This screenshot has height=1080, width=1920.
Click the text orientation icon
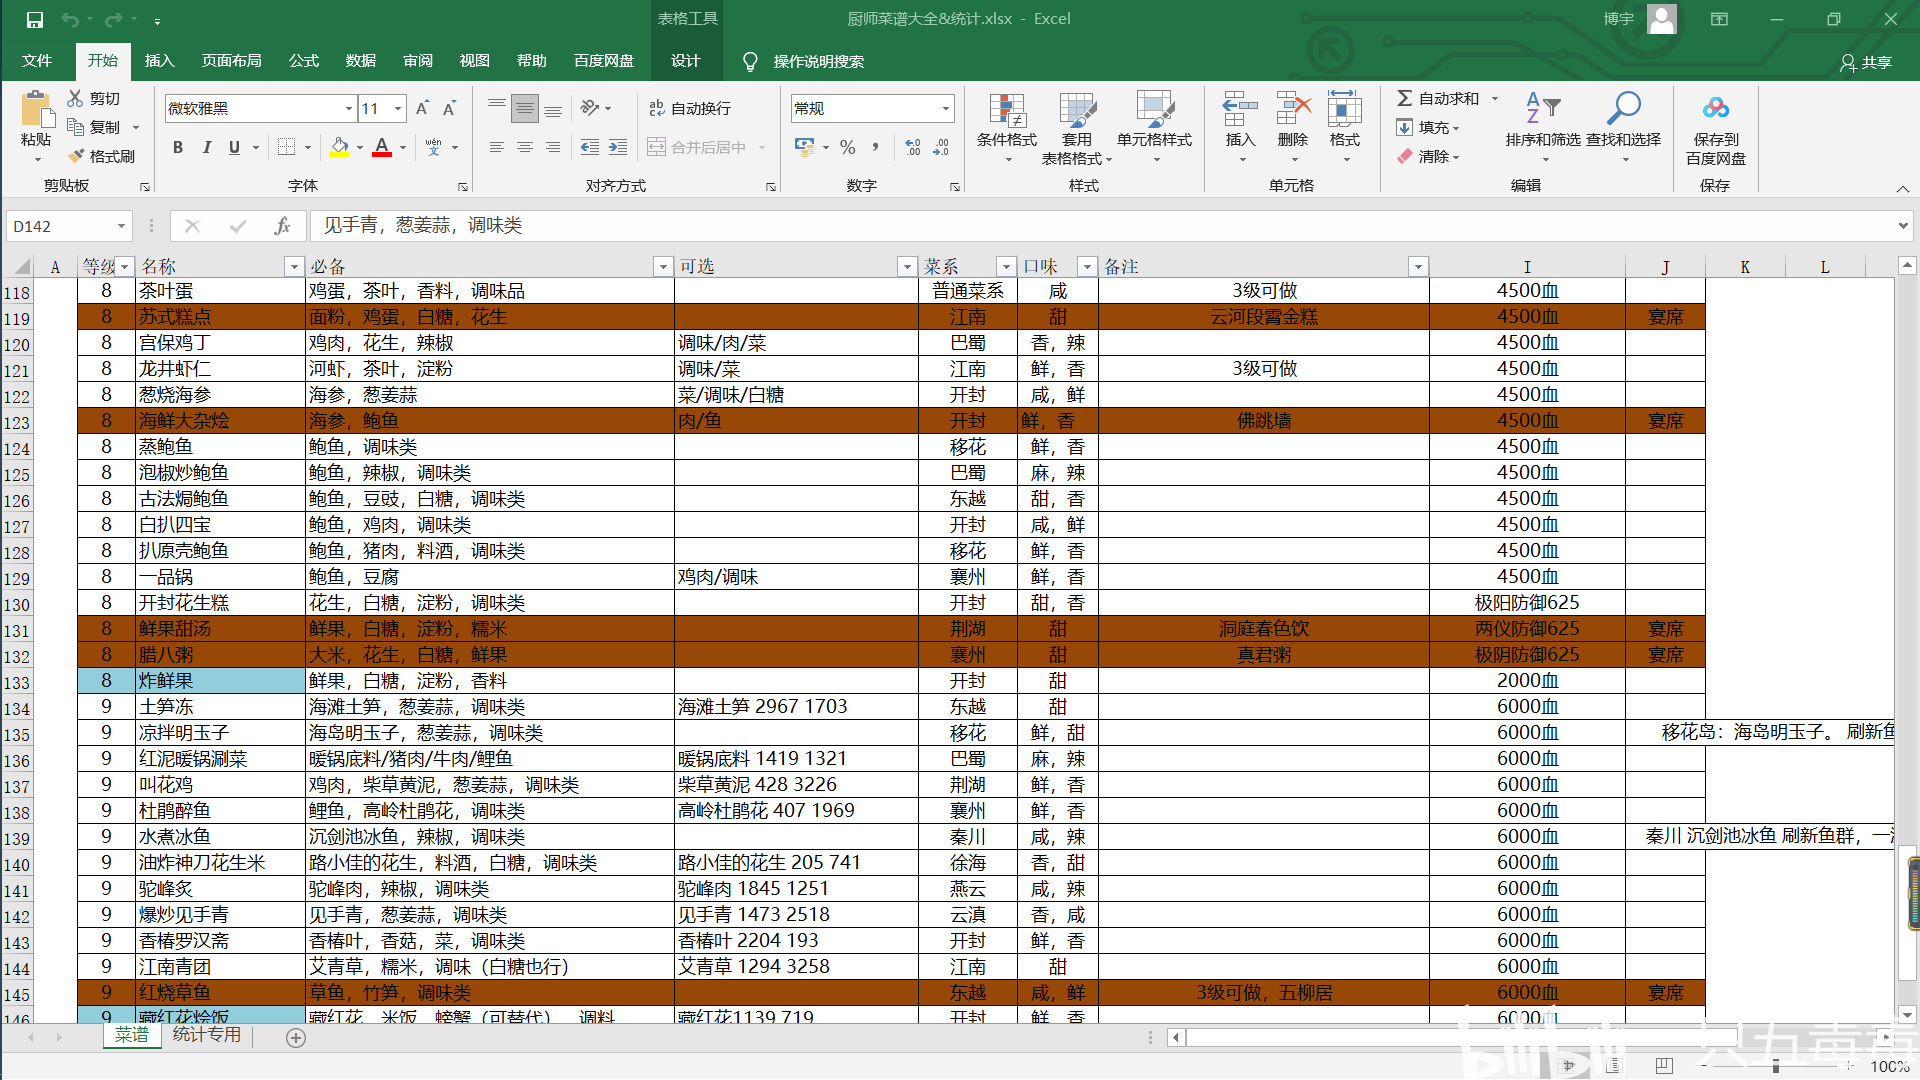click(x=590, y=108)
